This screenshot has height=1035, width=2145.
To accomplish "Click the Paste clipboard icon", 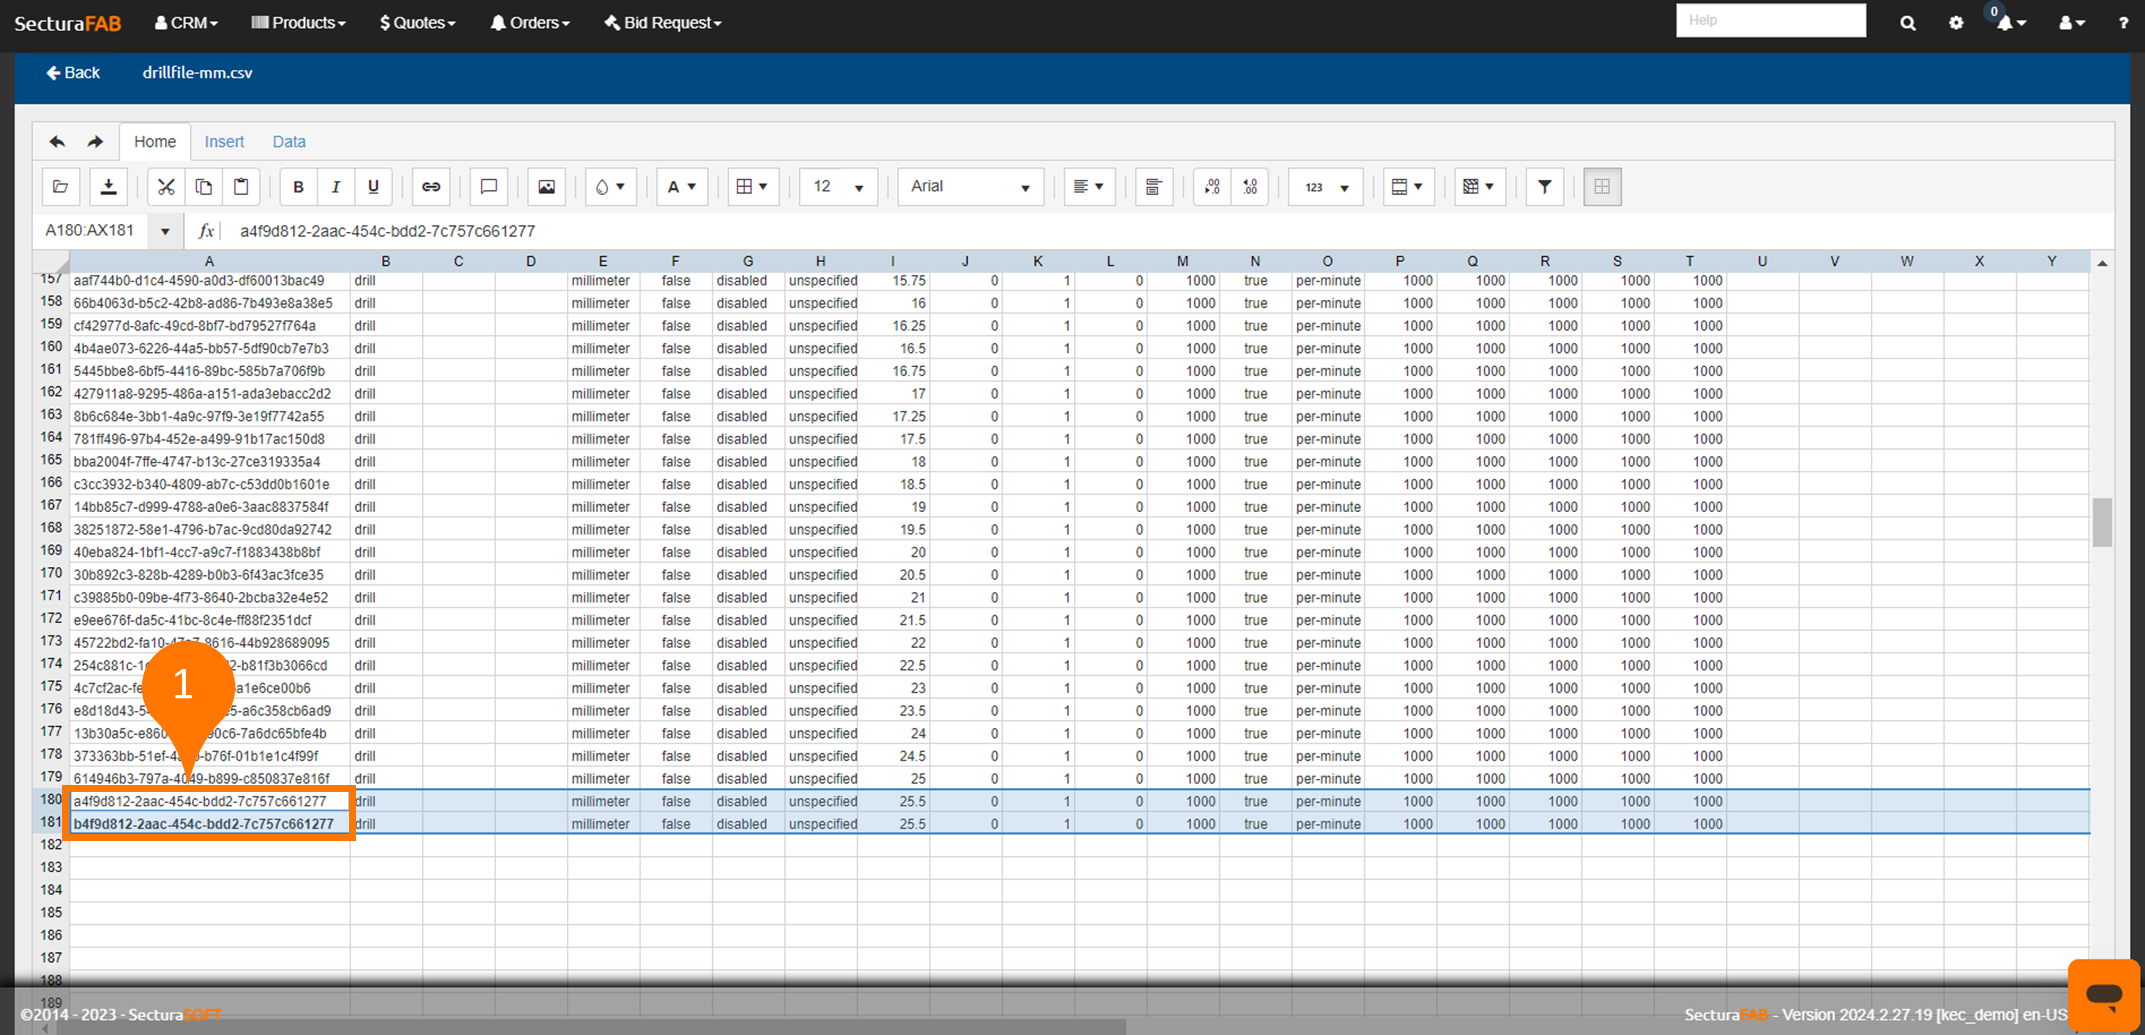I will 241,187.
